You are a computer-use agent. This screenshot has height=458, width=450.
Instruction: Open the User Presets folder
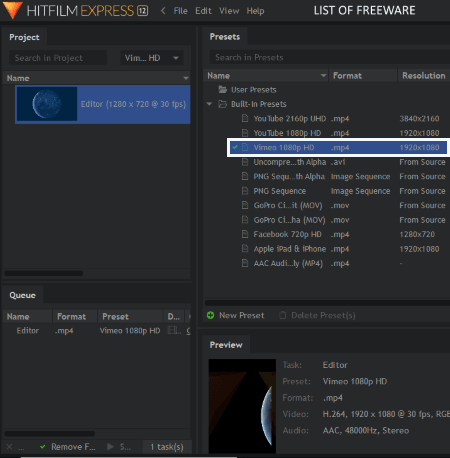pos(253,90)
